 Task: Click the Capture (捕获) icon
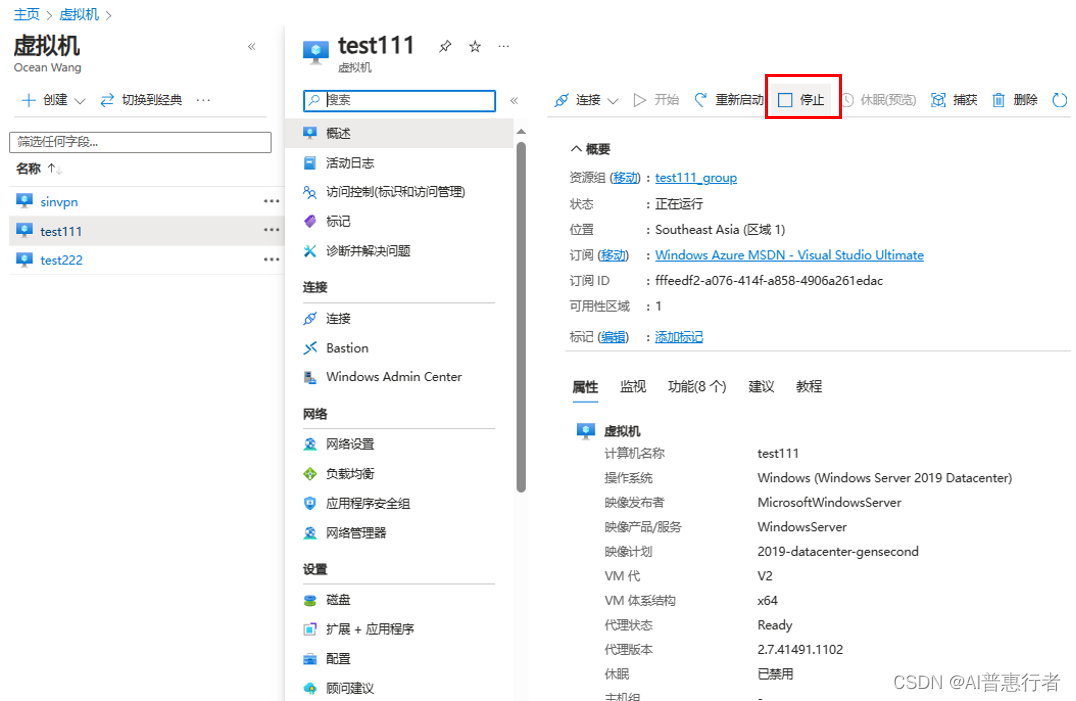pos(938,100)
